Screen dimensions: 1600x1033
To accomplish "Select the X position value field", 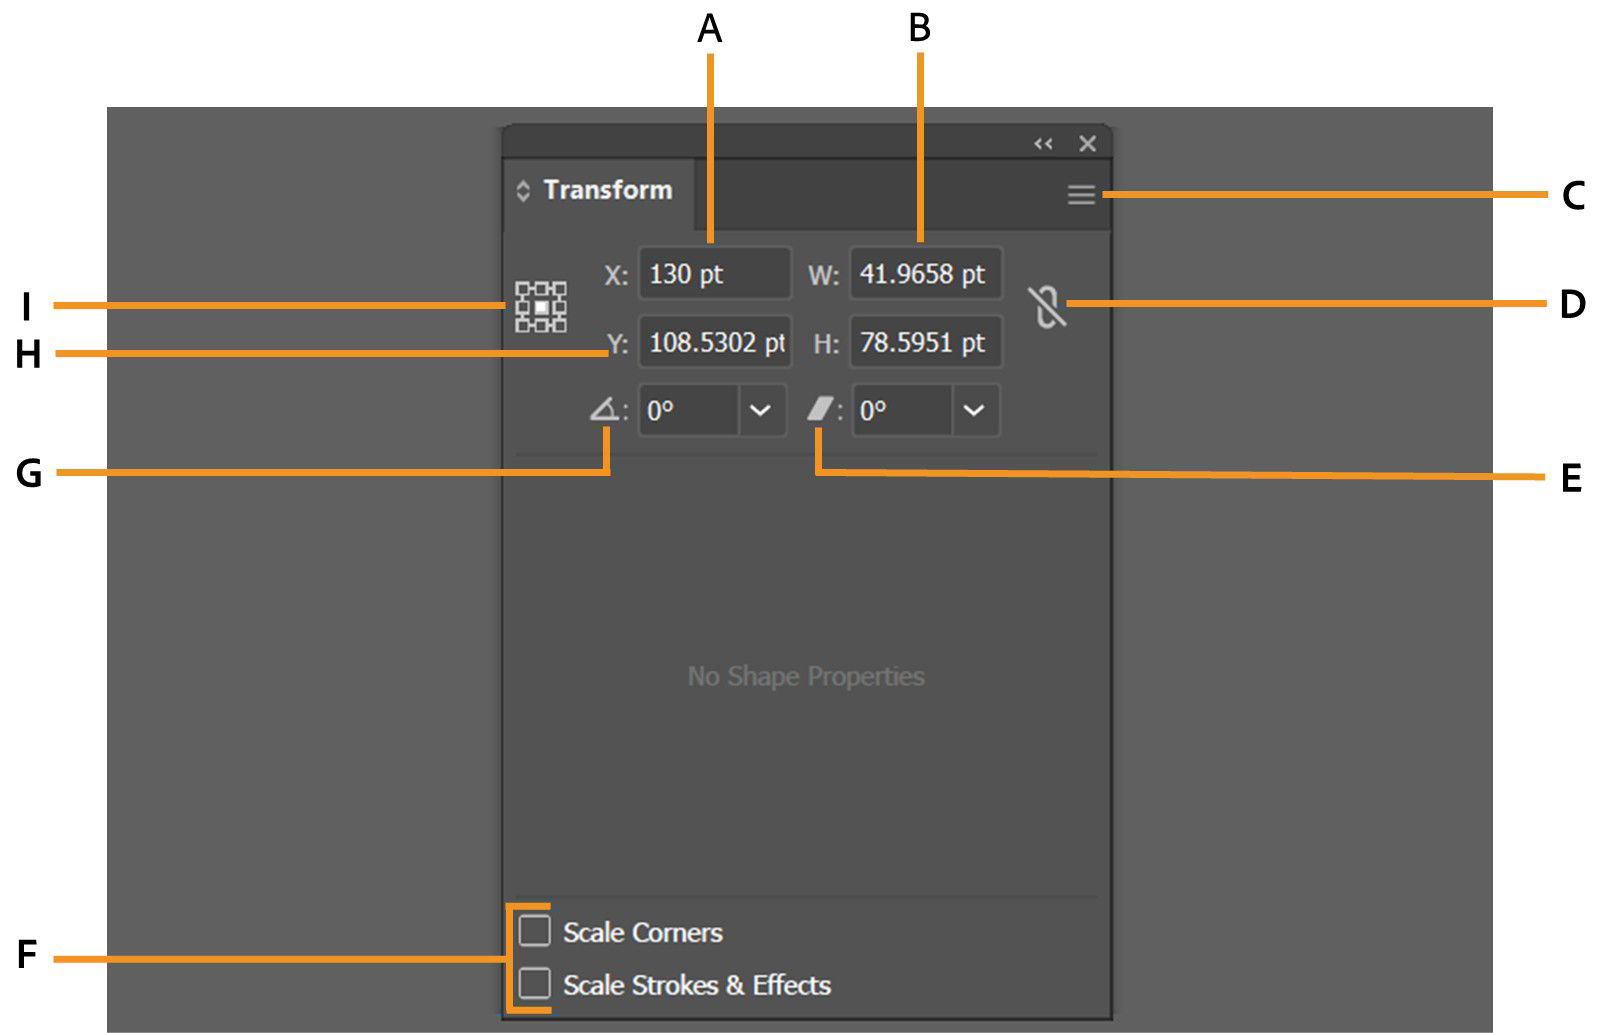I will [x=713, y=274].
